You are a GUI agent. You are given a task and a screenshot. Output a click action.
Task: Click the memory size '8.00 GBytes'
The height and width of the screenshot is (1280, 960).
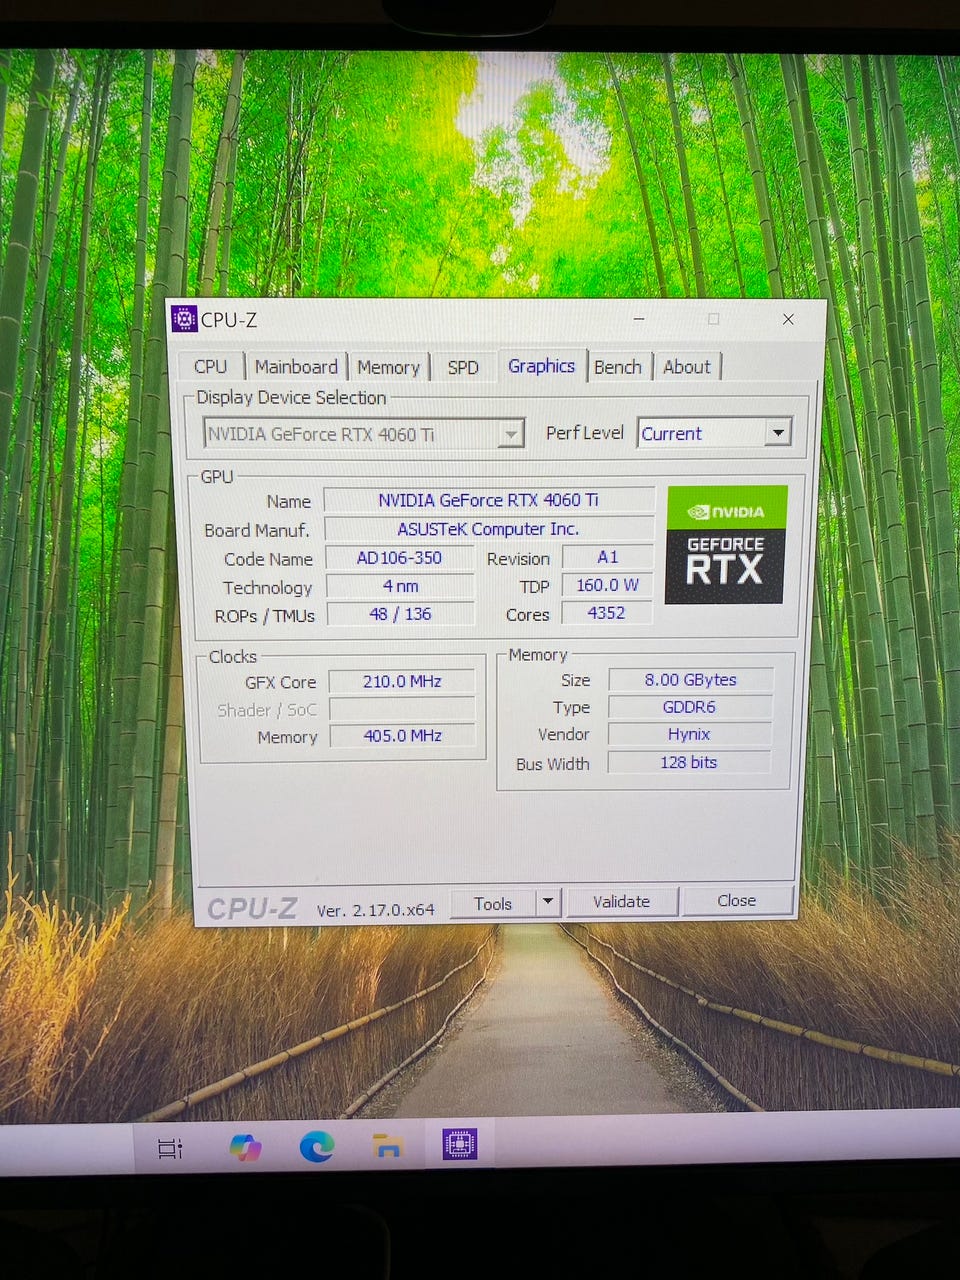[690, 680]
